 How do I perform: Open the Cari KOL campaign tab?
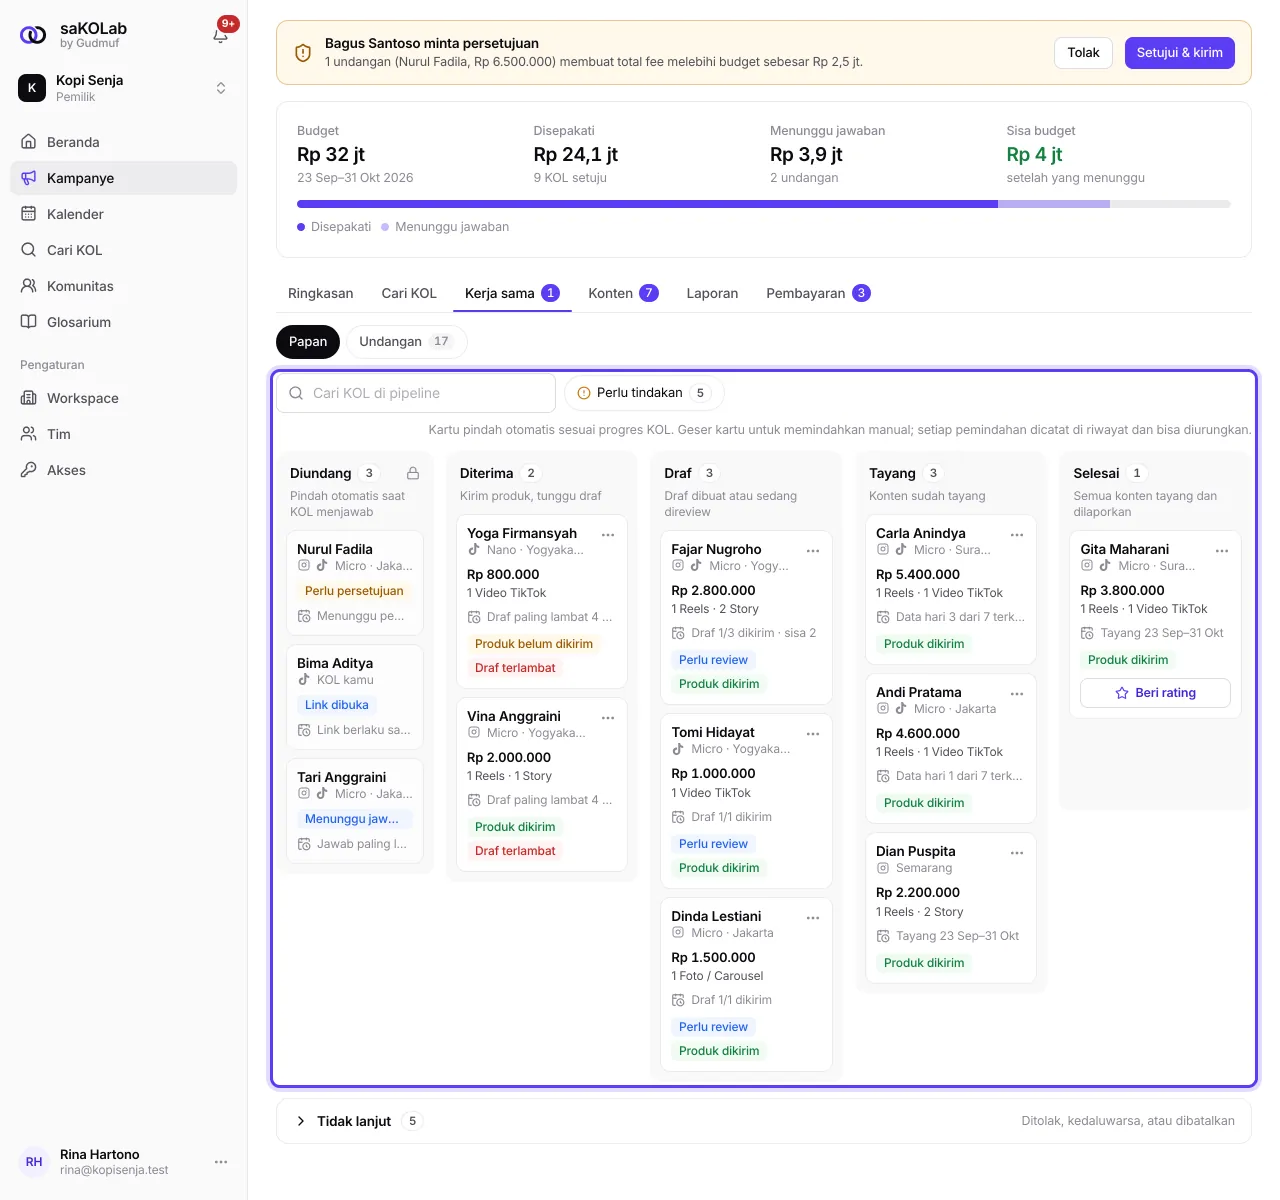[409, 293]
